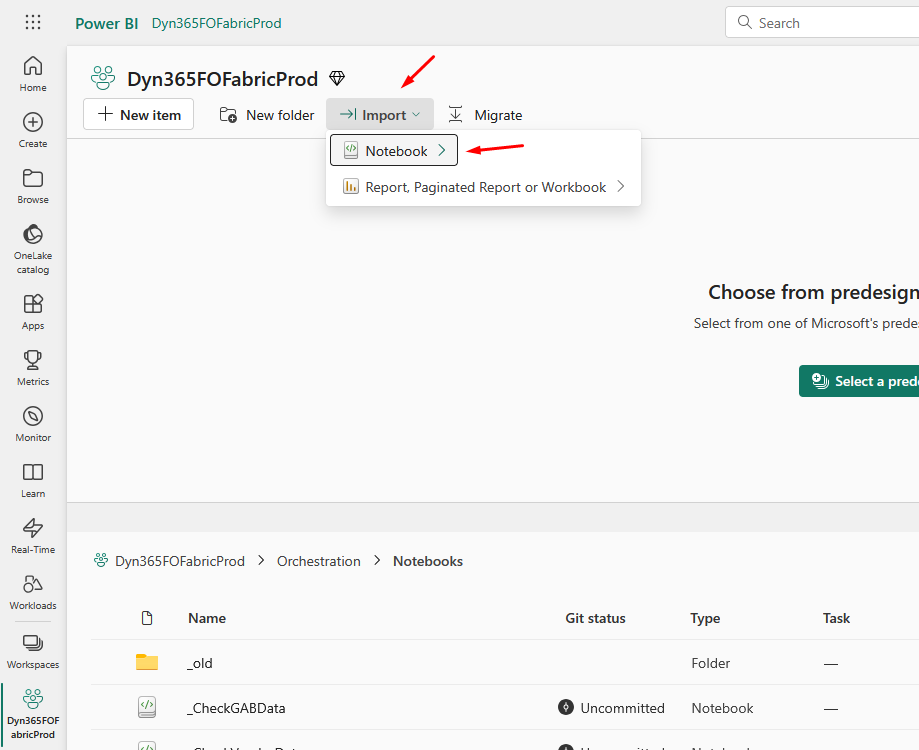Open Workloads from the sidebar

point(33,592)
